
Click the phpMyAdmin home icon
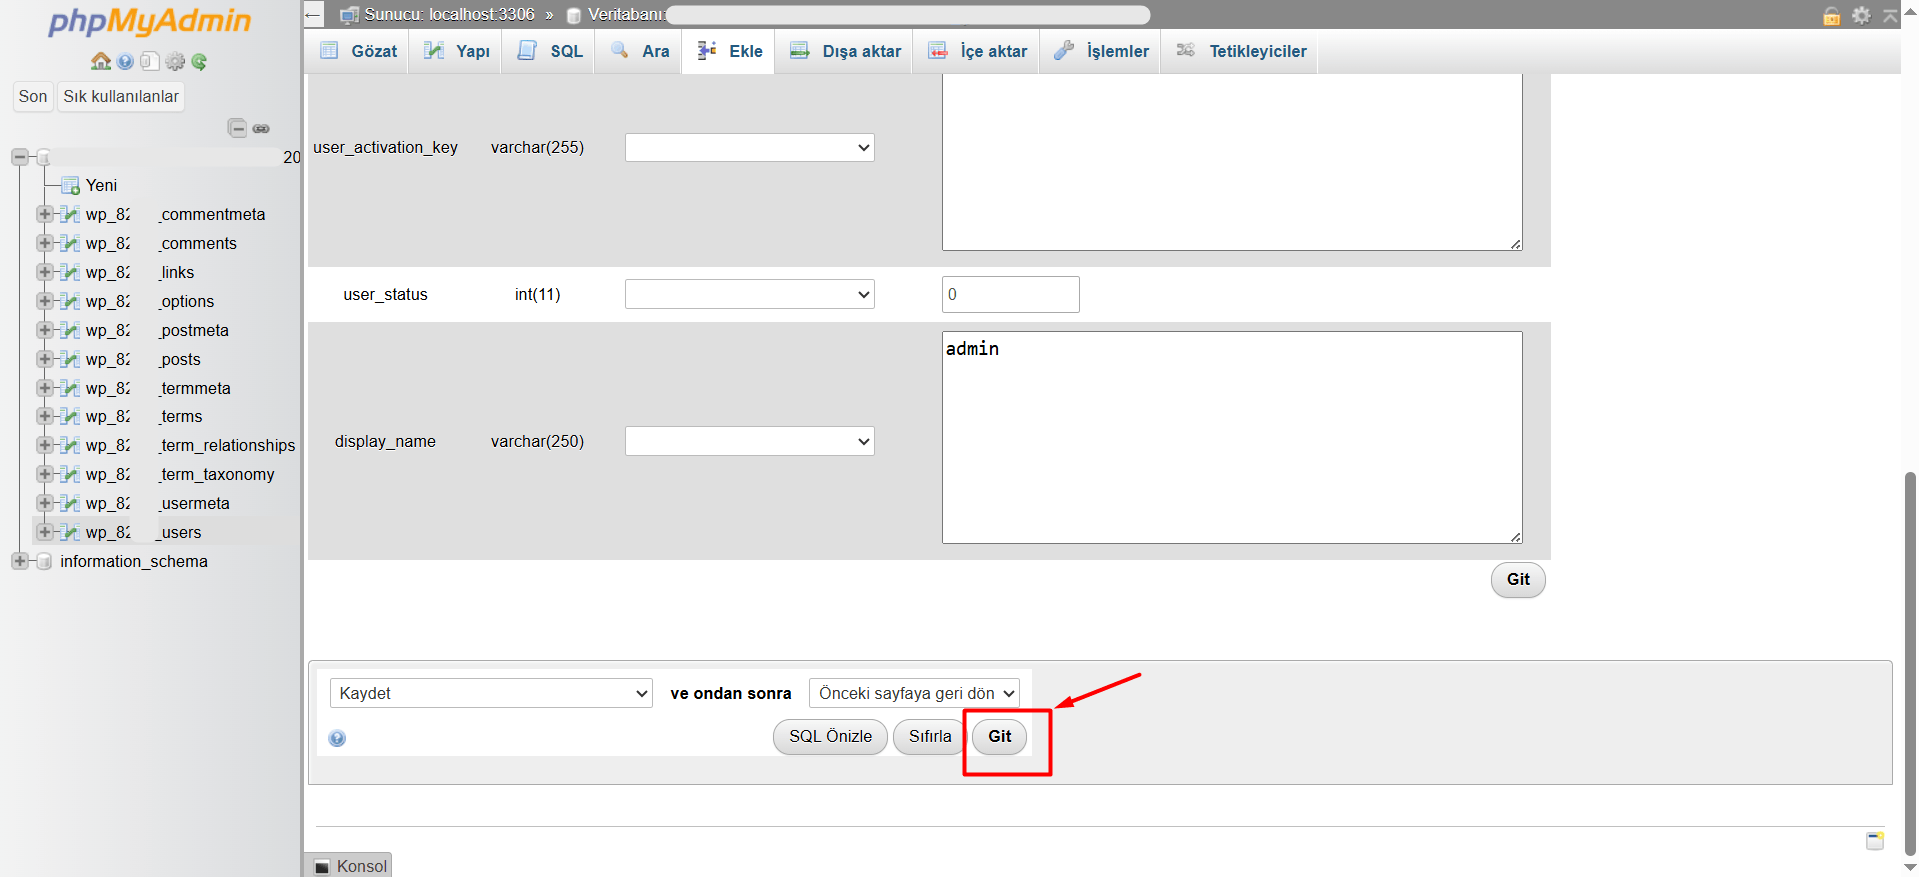coord(101,61)
